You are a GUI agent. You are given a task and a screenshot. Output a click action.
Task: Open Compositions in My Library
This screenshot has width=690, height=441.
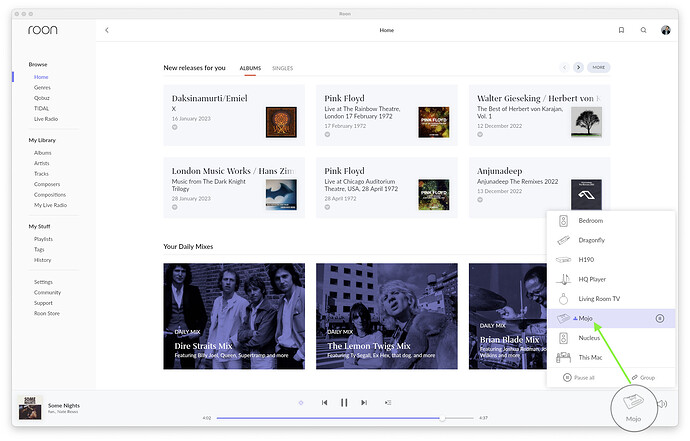pyautogui.click(x=50, y=195)
